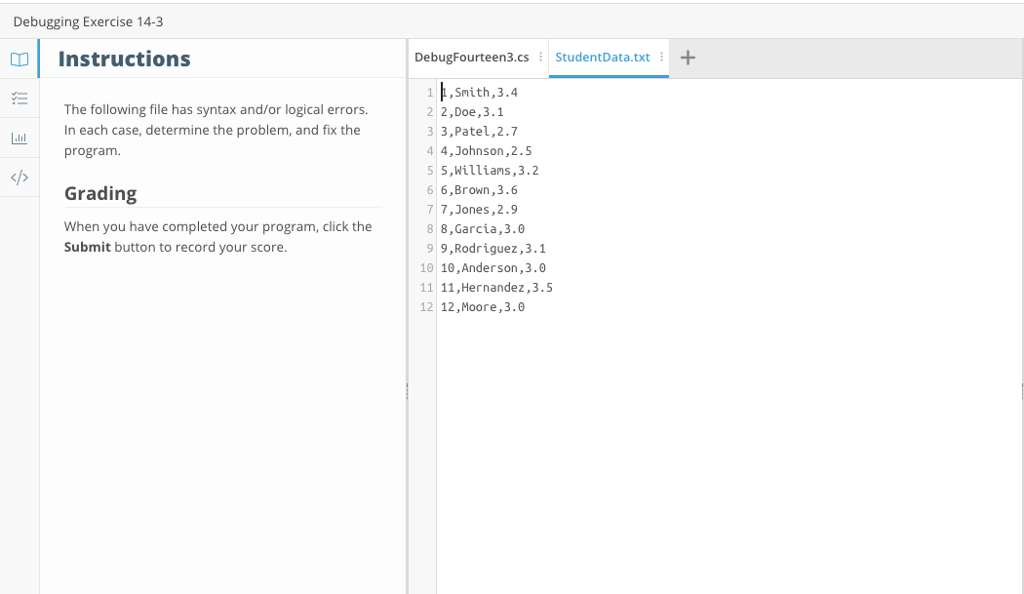This screenshot has width=1024, height=594.
Task: Open the options menu on DebugFourteen3.cs tab
Action: pyautogui.click(x=541, y=57)
